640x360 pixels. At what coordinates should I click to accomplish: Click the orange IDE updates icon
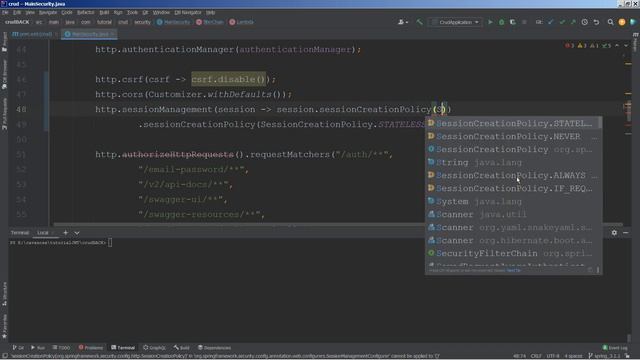click(x=622, y=22)
